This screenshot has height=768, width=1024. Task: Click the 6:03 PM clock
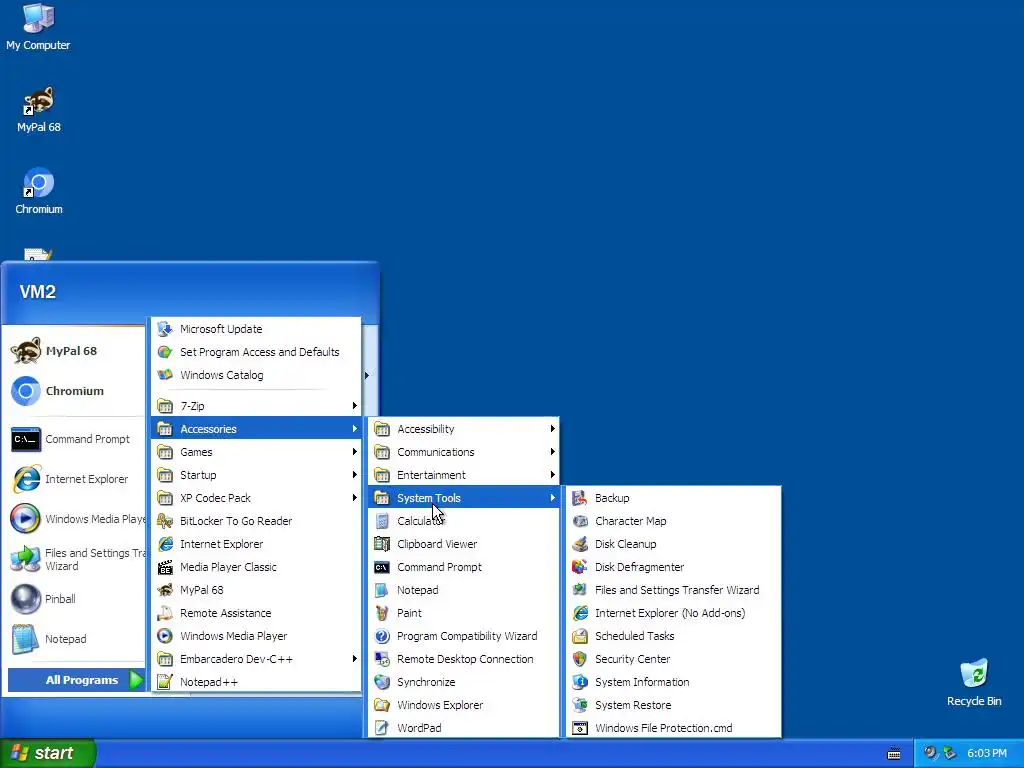pos(987,753)
